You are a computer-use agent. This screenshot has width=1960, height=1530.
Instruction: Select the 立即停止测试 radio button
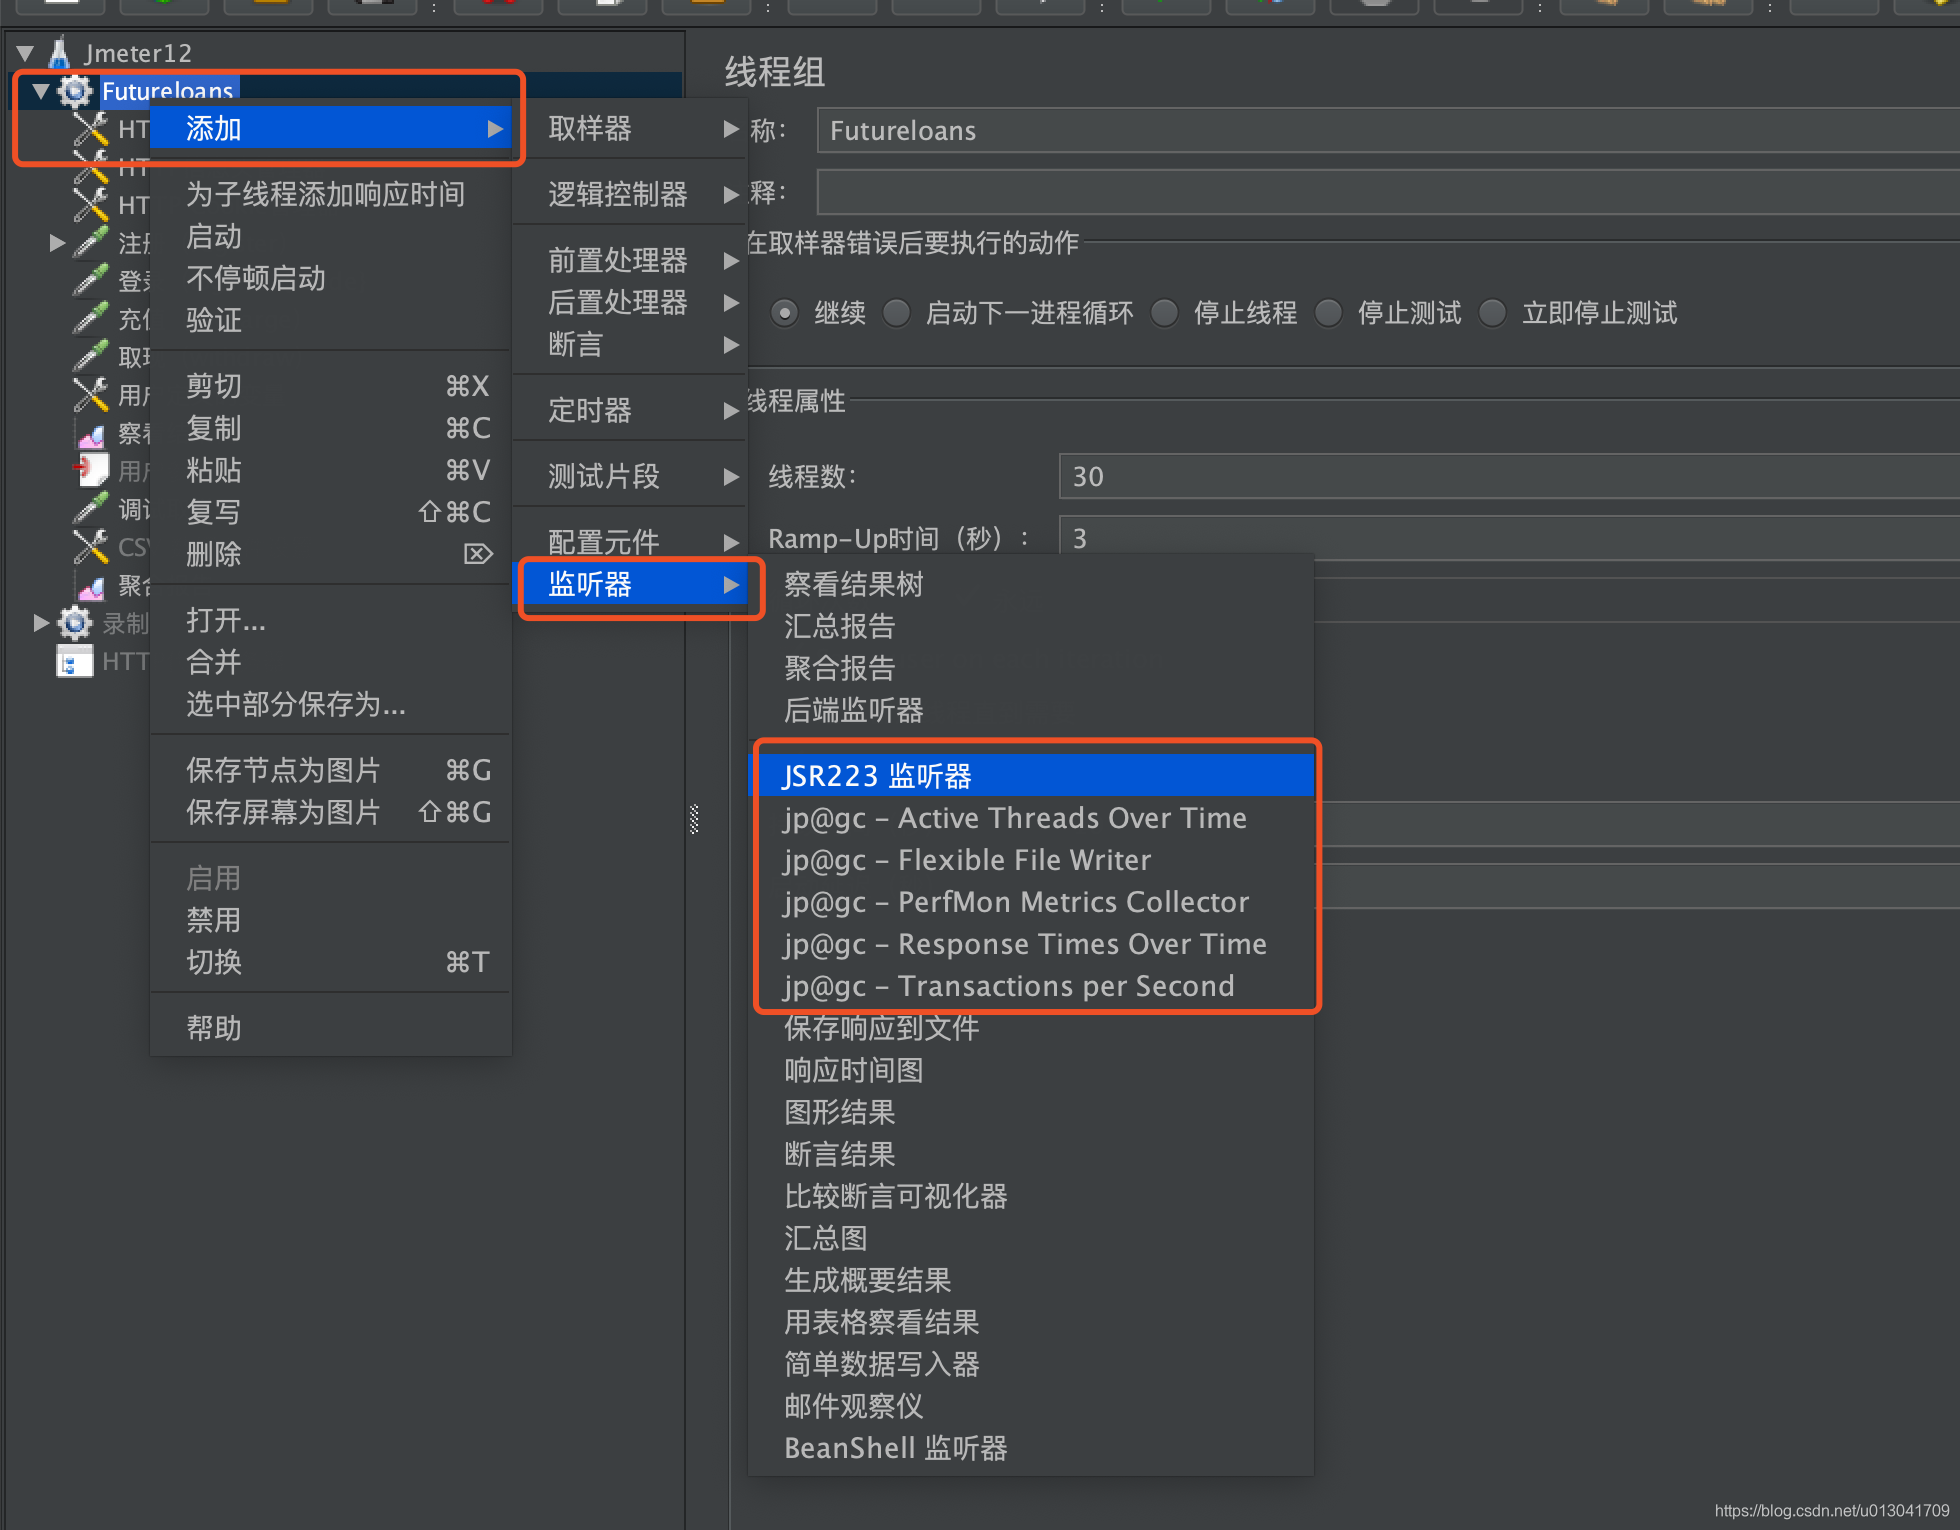tap(1493, 313)
